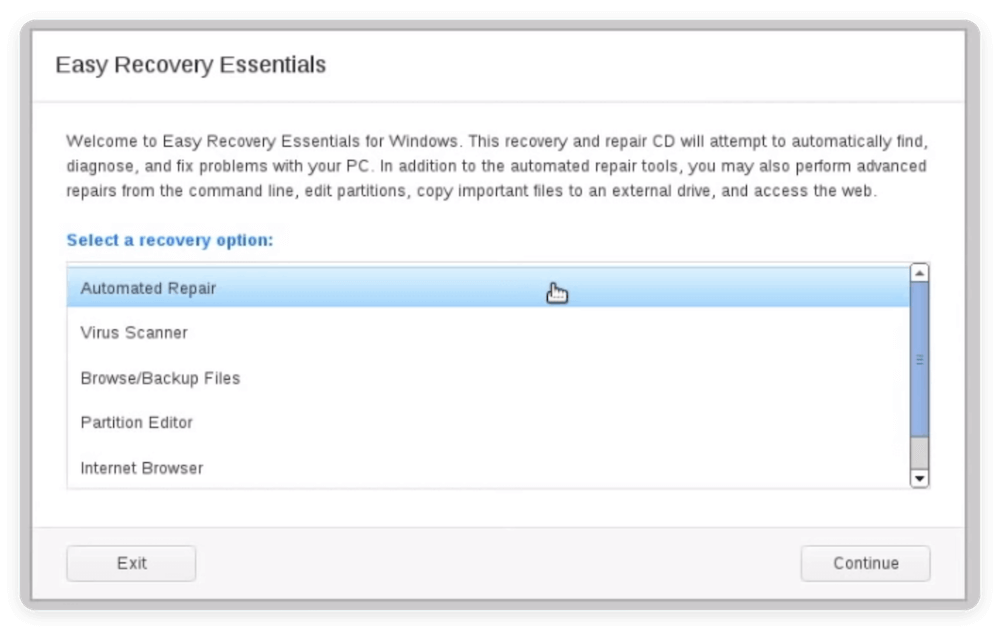The width and height of the screenshot is (1000, 630).
Task: Click the separator line under the title
Action: [496, 101]
